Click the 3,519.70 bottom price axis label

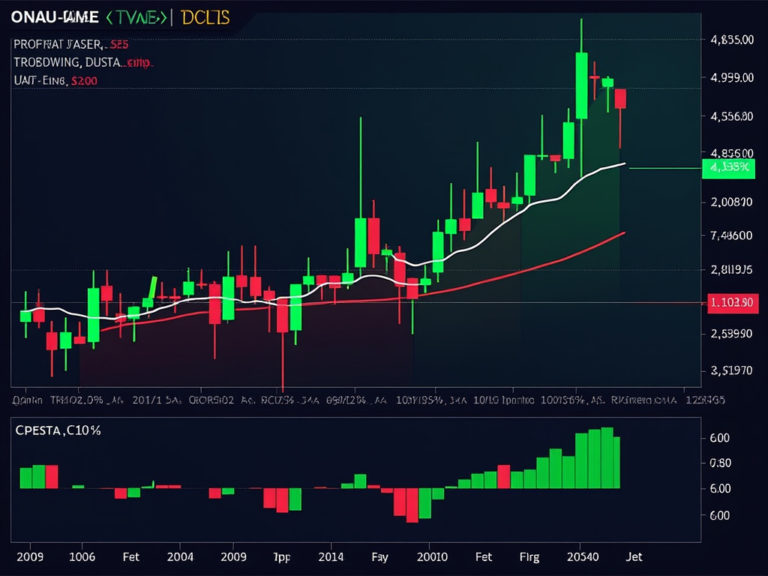pyautogui.click(x=730, y=370)
